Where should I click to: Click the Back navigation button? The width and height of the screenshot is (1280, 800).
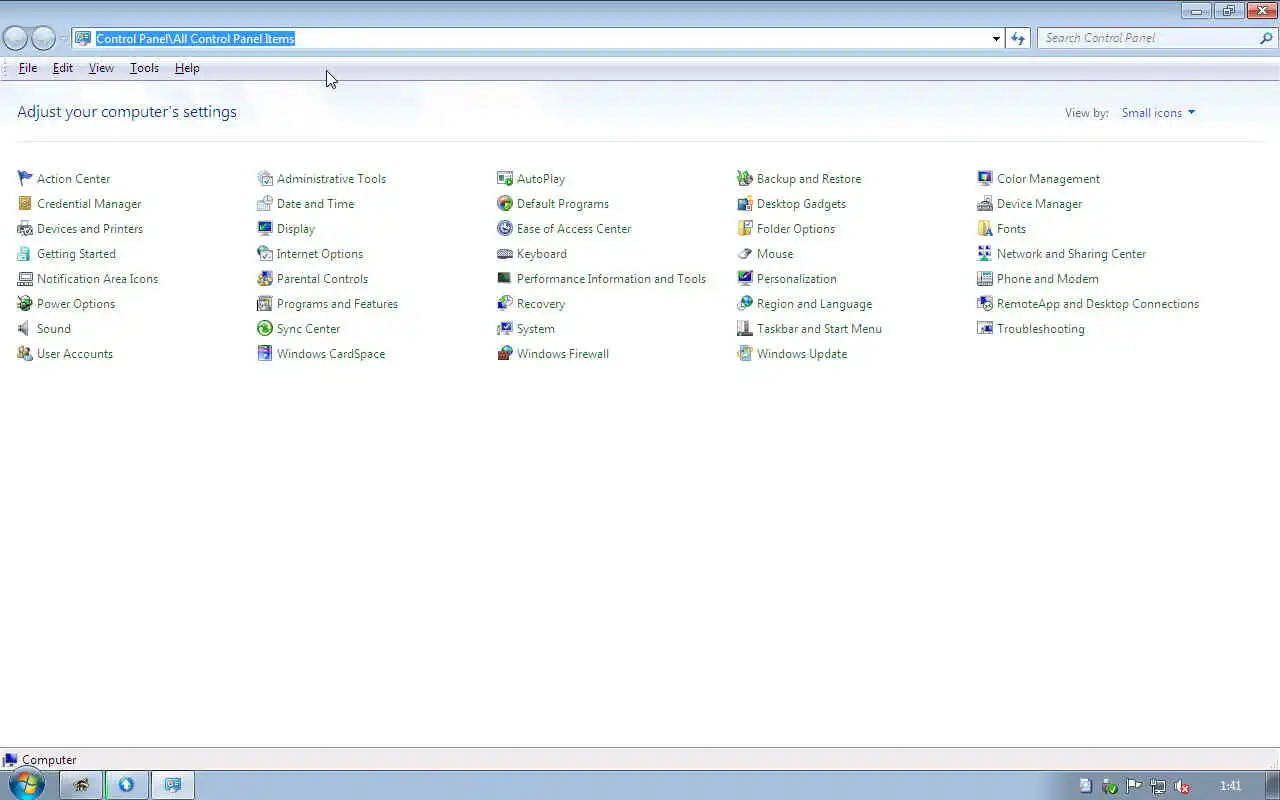point(16,38)
